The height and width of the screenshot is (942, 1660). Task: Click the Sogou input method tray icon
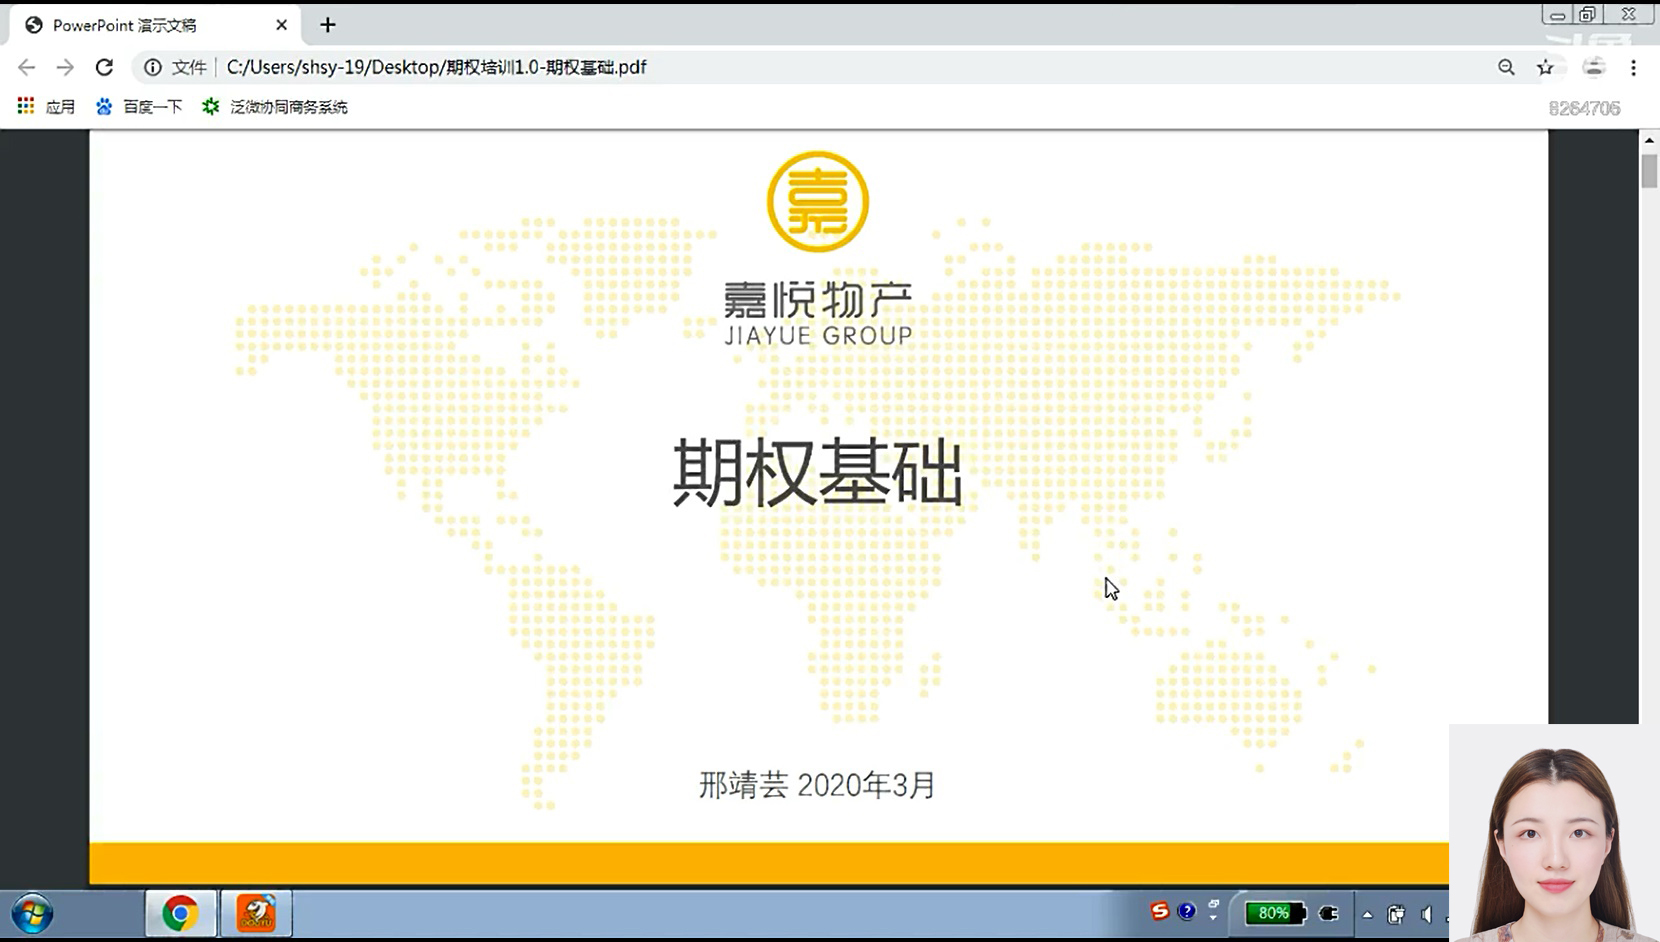point(1159,911)
